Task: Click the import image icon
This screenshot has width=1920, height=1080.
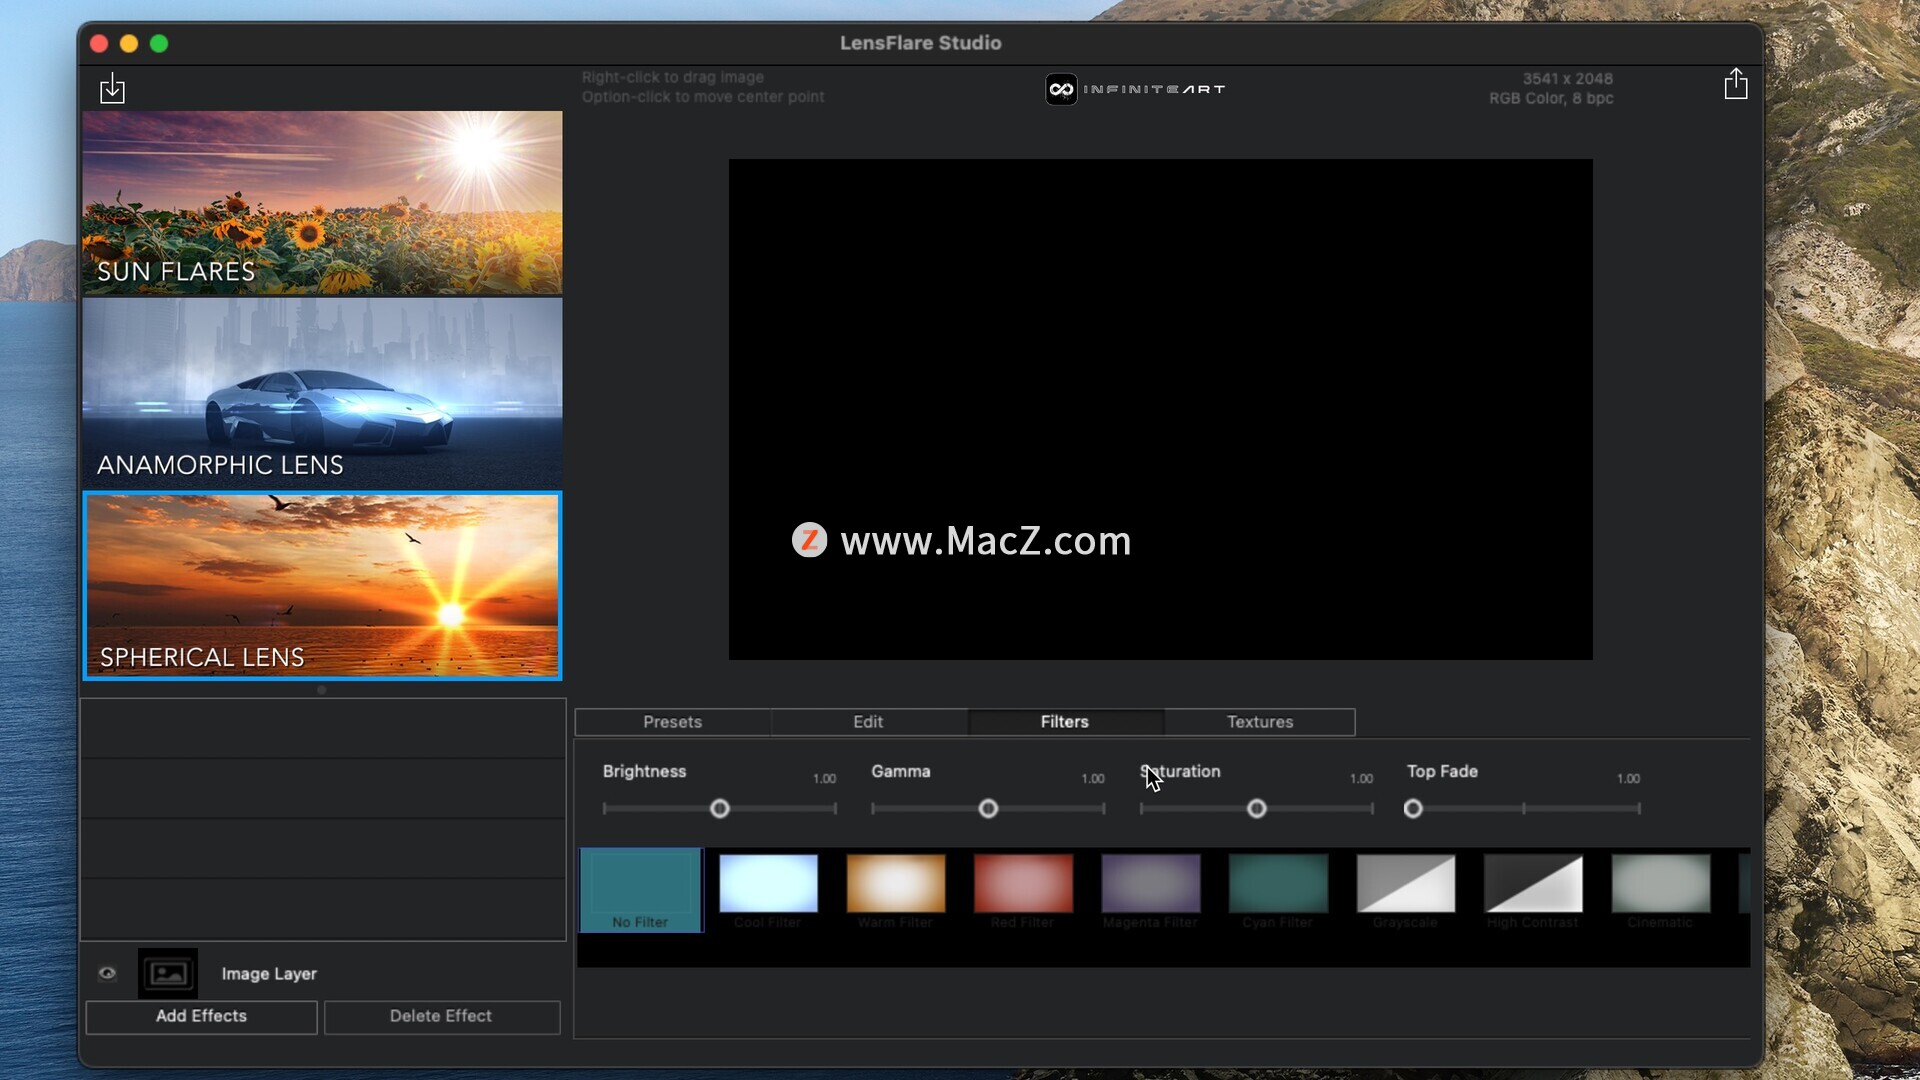Action: pos(112,88)
